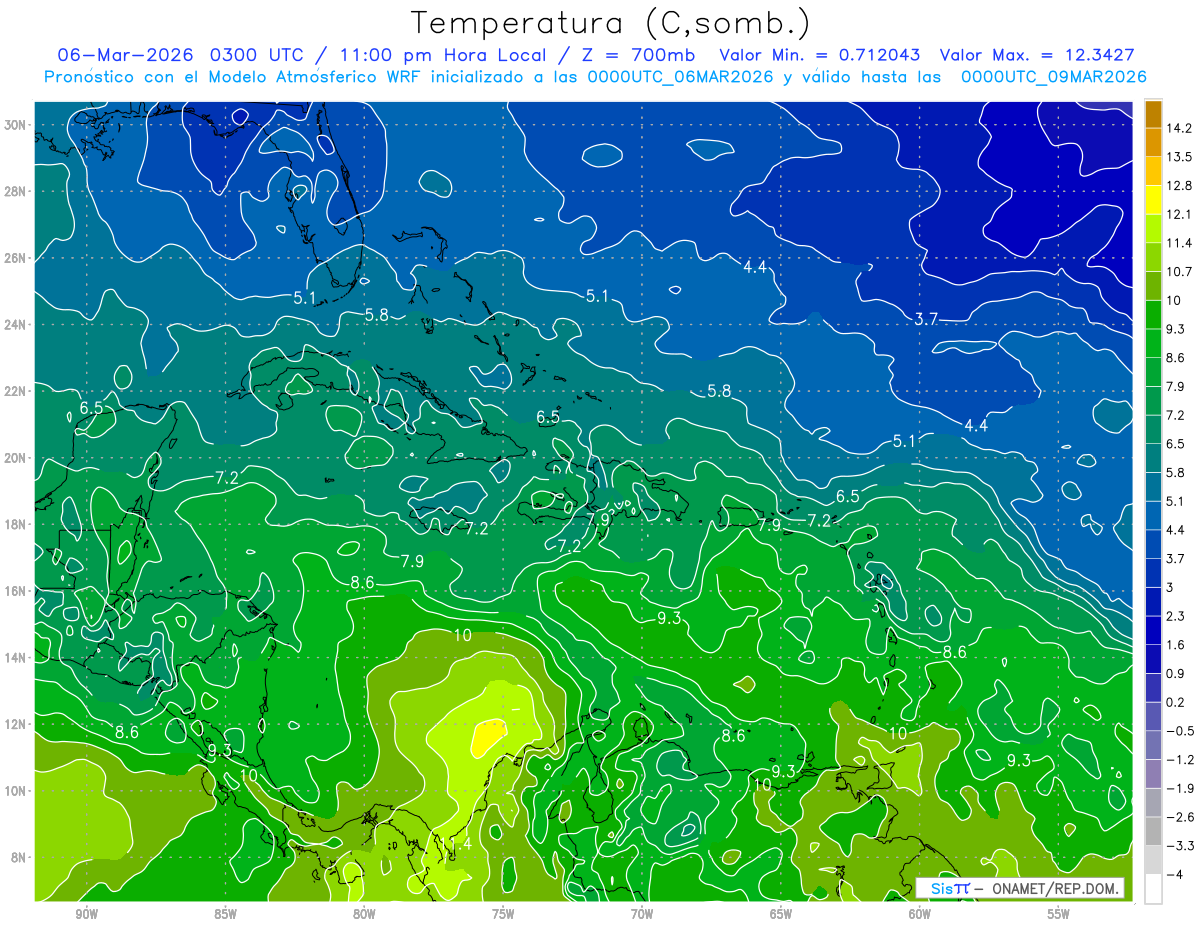Click the -0.5 tick label on the color scale
This screenshot has height=927, width=1200.
click(x=1180, y=731)
